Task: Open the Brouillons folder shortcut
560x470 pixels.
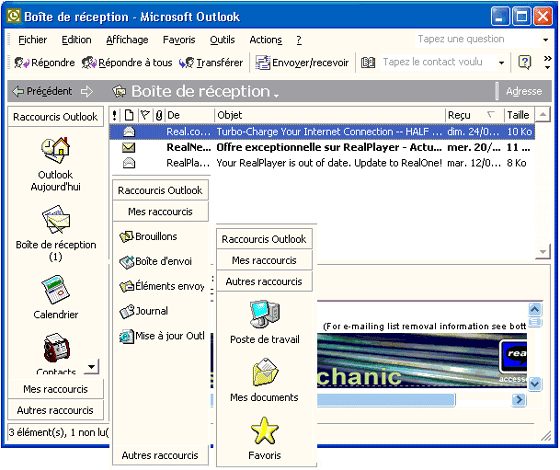Action: (148, 236)
